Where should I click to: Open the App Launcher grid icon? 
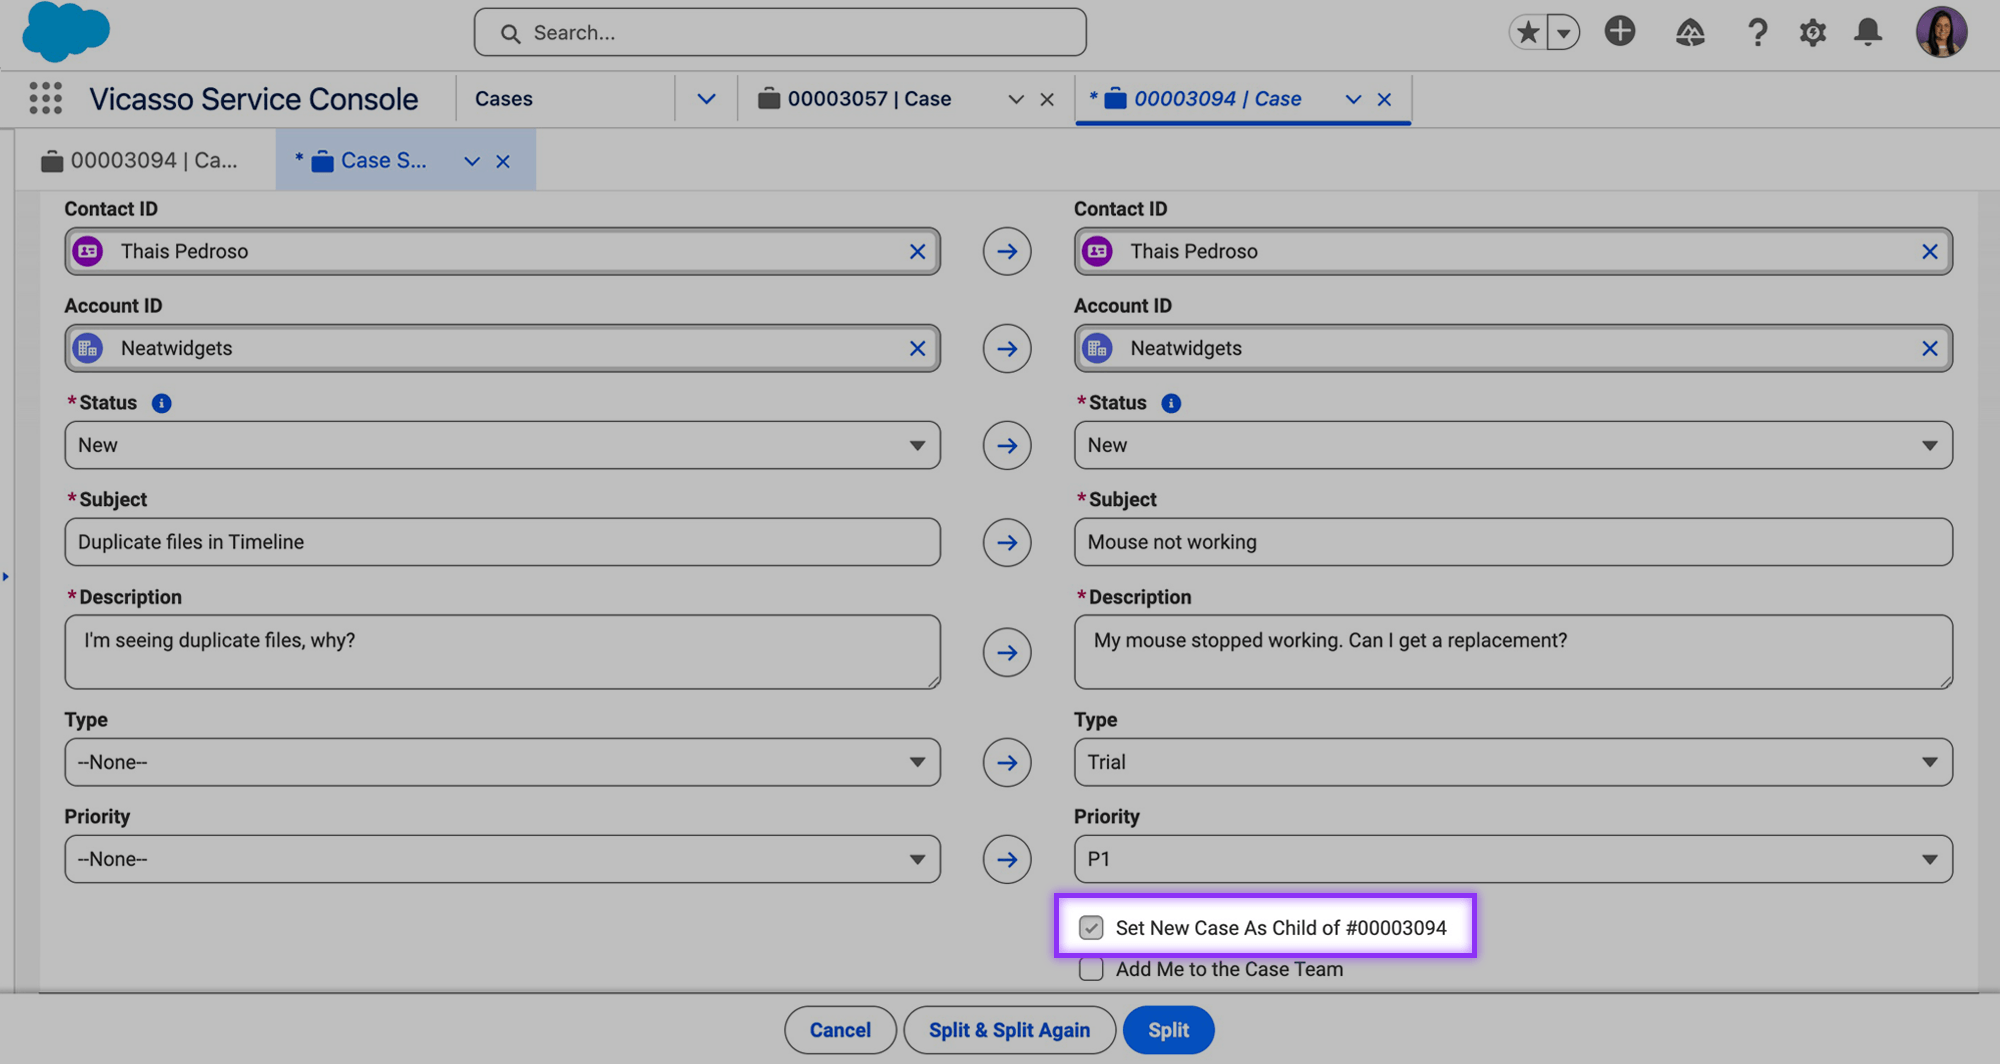pyautogui.click(x=45, y=98)
